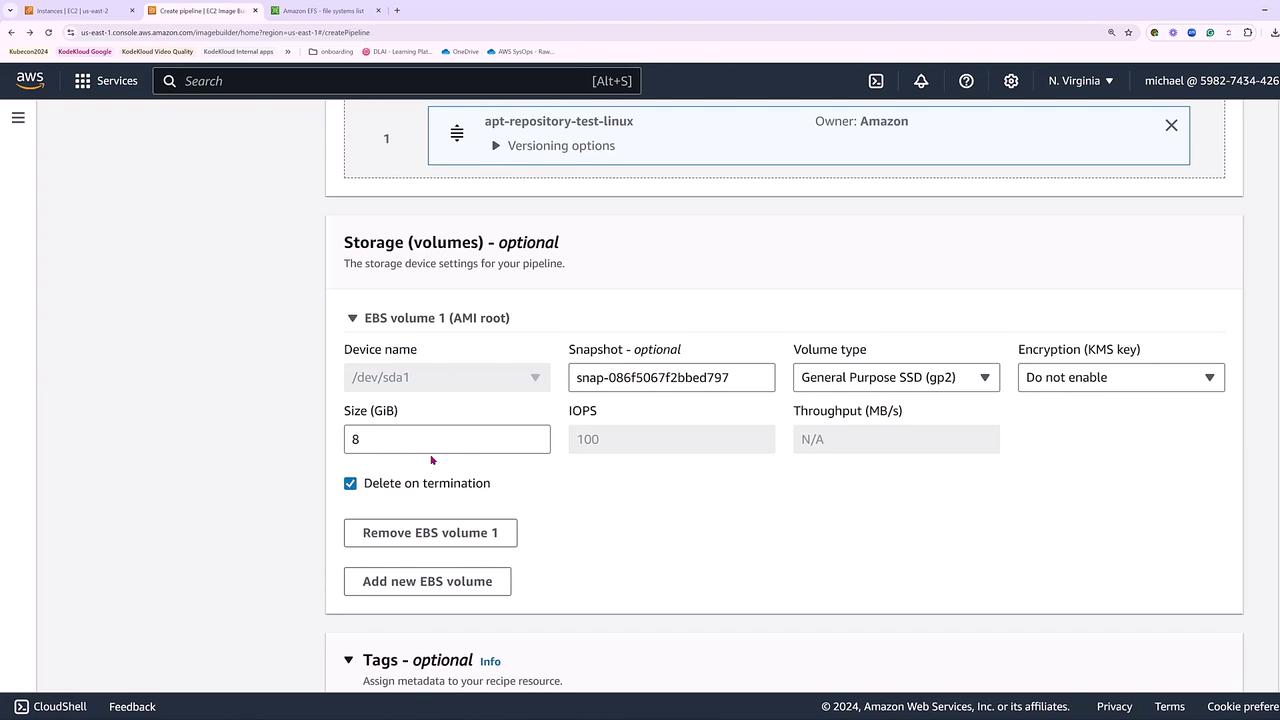This screenshot has height=720, width=1280.
Task: Open the tab search dropdown arrow
Action: 10,11
